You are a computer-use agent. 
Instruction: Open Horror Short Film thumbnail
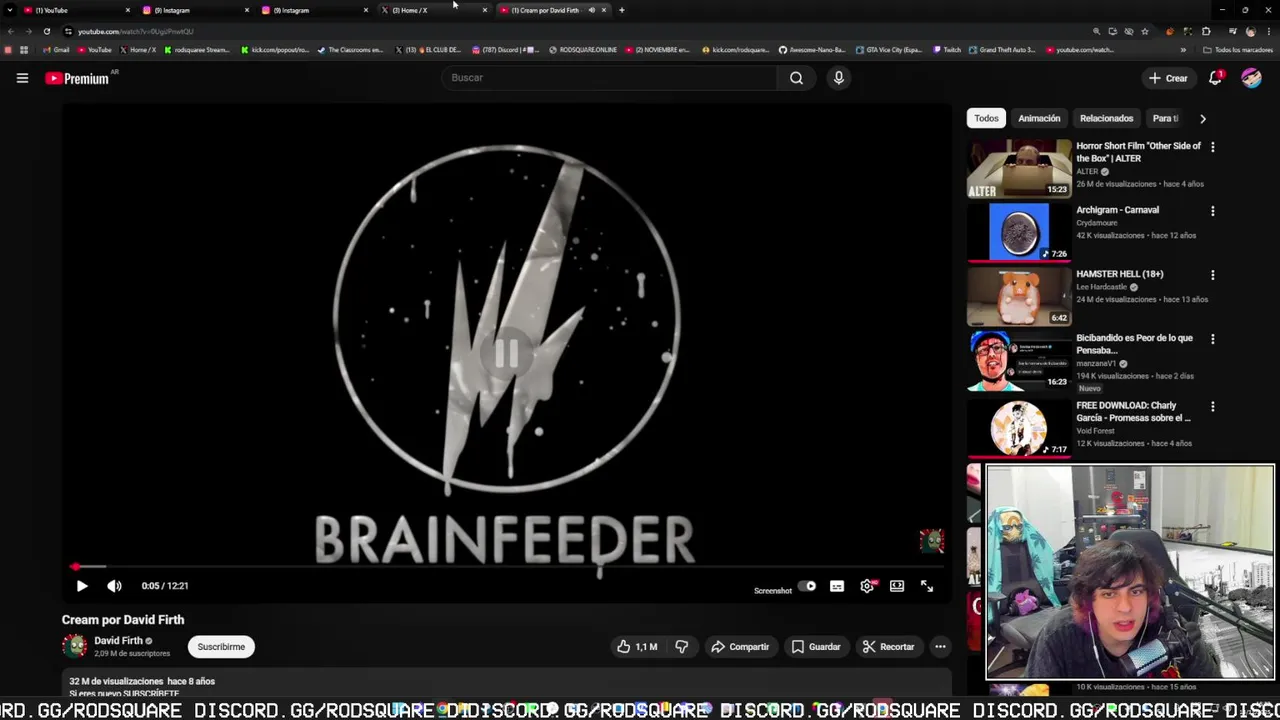pyautogui.click(x=1019, y=168)
